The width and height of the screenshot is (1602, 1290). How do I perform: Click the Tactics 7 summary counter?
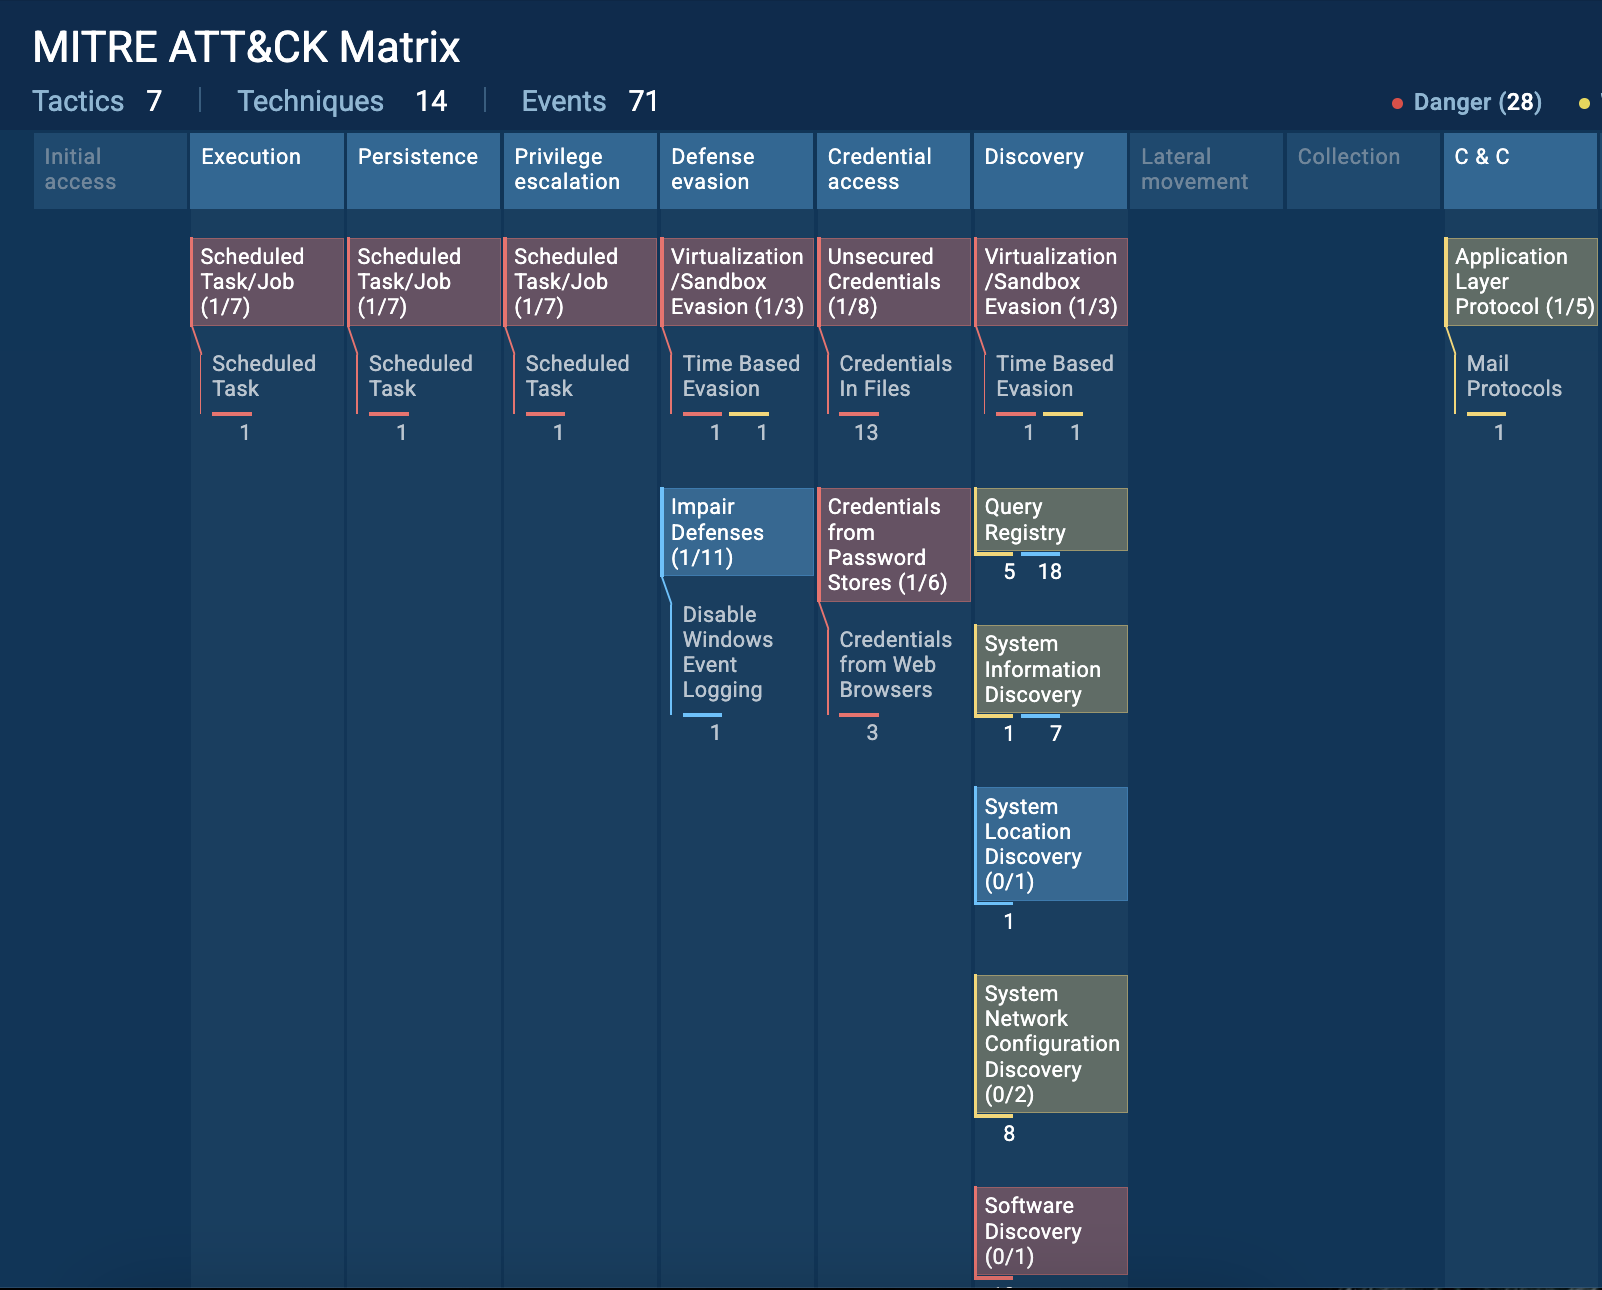(x=97, y=101)
